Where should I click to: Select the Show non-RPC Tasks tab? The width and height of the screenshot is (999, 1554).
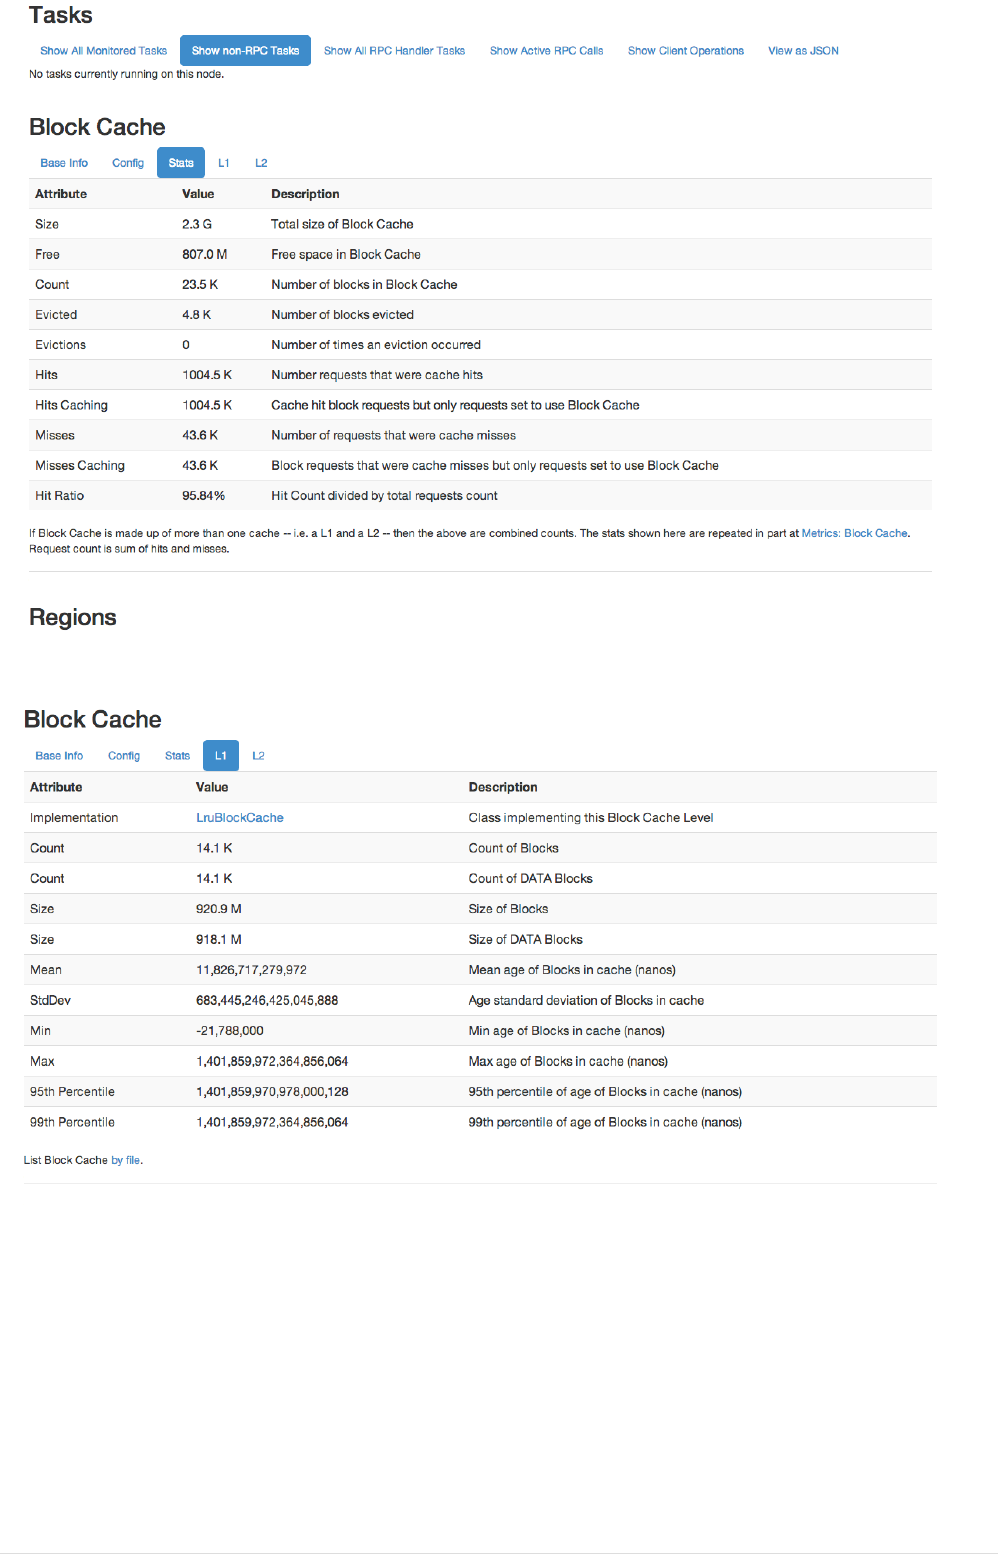click(245, 51)
